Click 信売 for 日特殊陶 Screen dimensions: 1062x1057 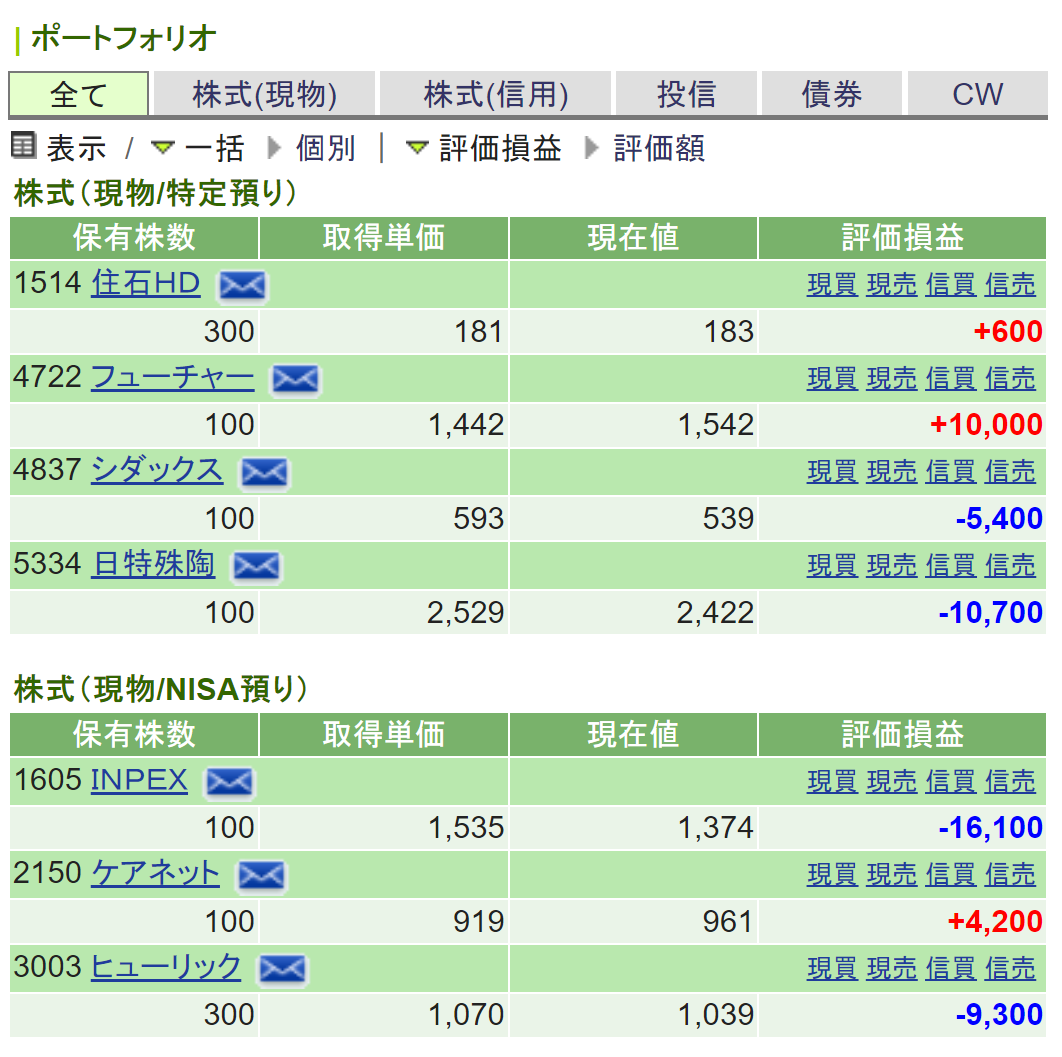(1010, 565)
